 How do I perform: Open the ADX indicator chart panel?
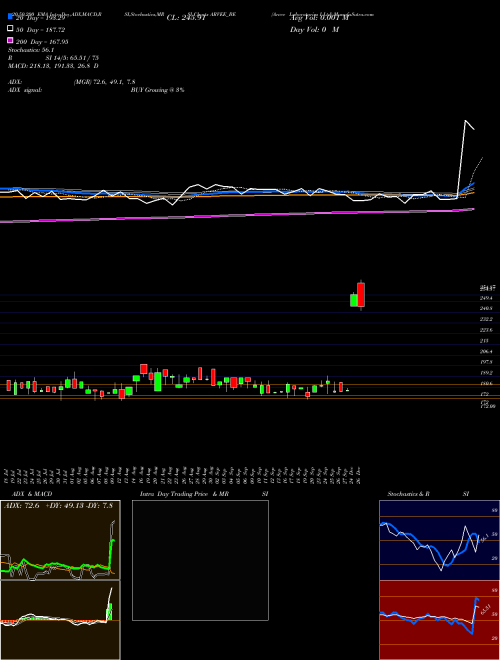point(60,540)
